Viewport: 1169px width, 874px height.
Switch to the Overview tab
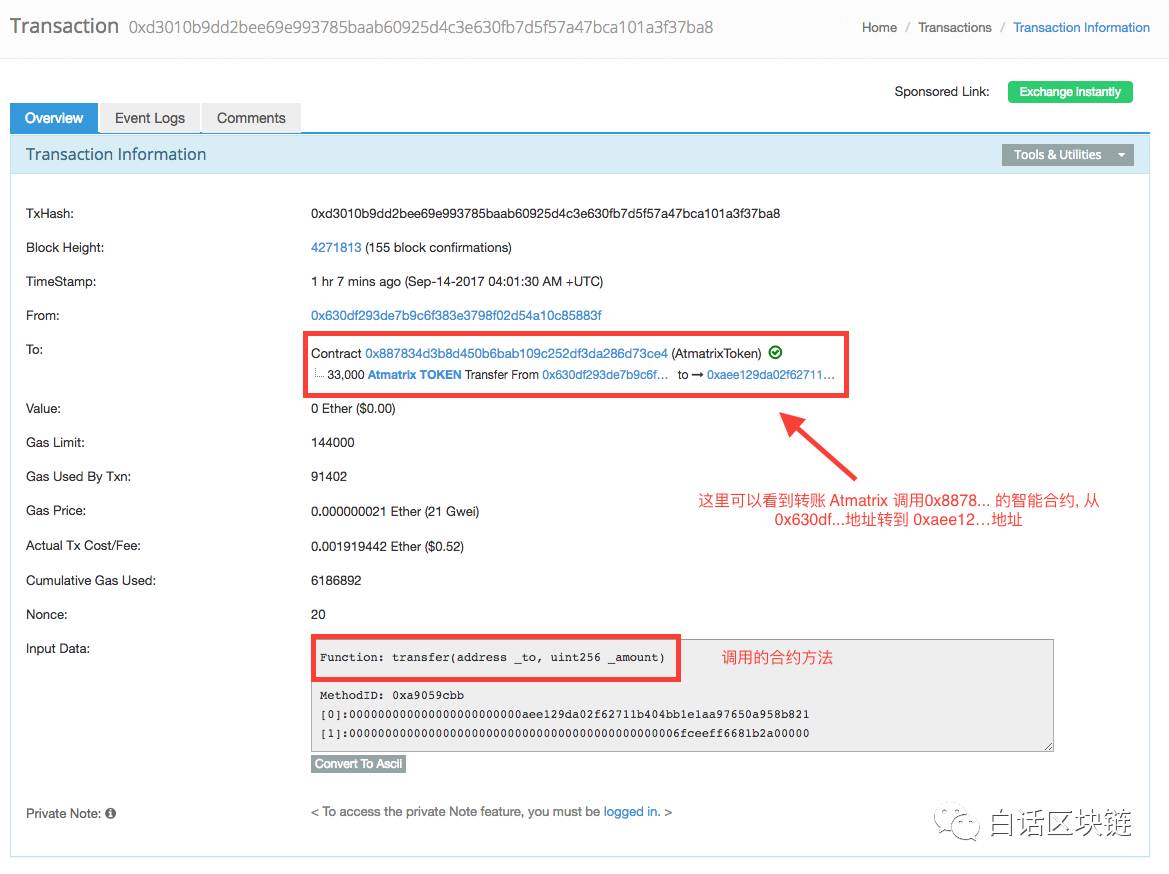click(54, 119)
